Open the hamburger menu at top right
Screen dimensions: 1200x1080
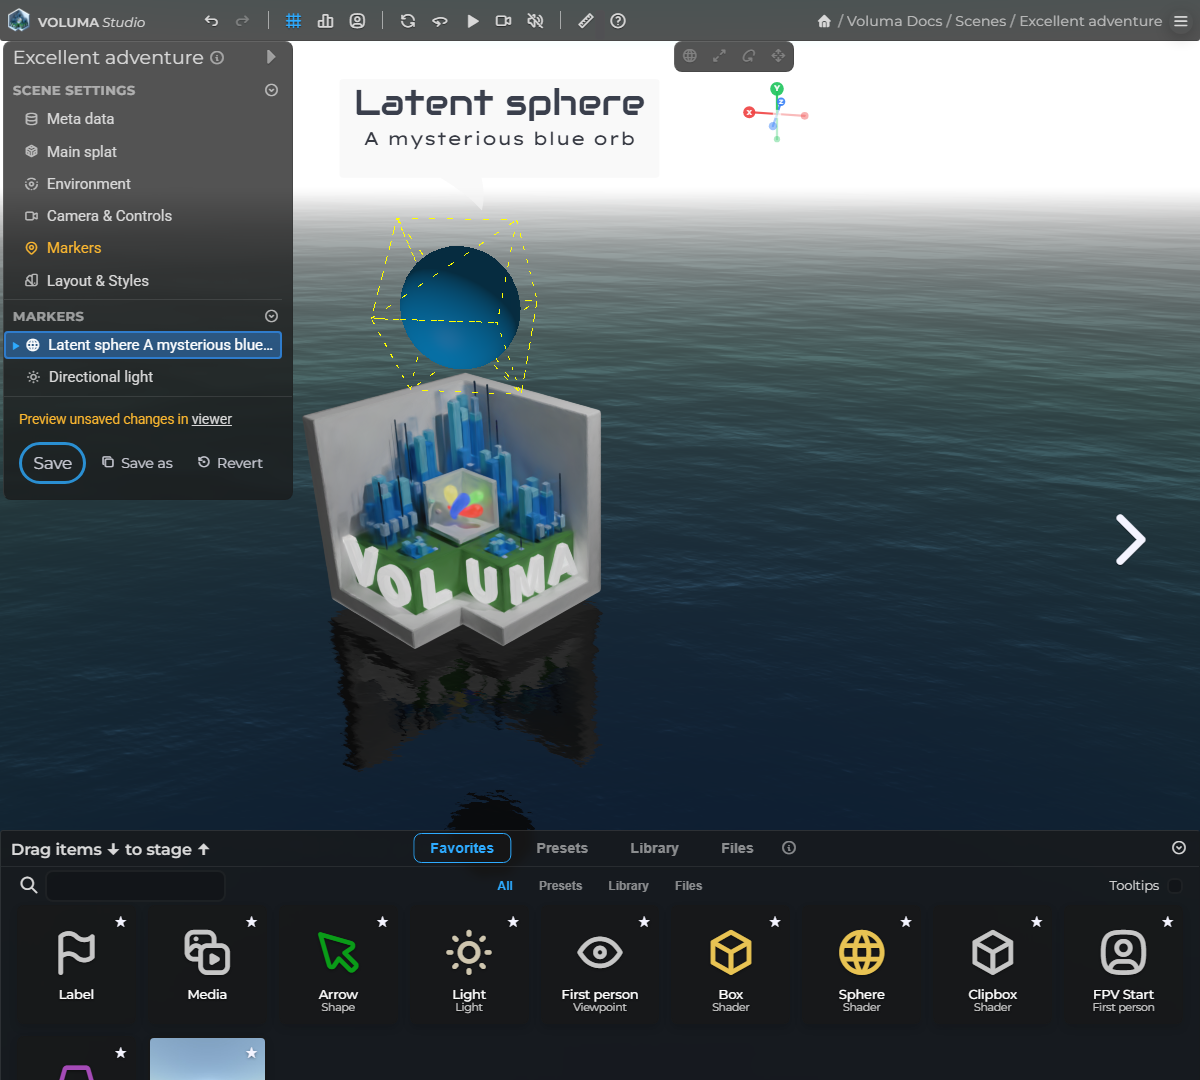tap(1181, 21)
